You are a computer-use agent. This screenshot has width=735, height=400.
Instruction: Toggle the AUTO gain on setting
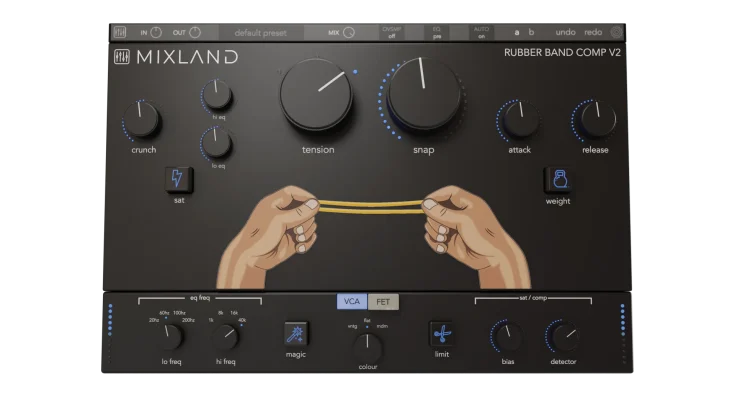(x=481, y=32)
